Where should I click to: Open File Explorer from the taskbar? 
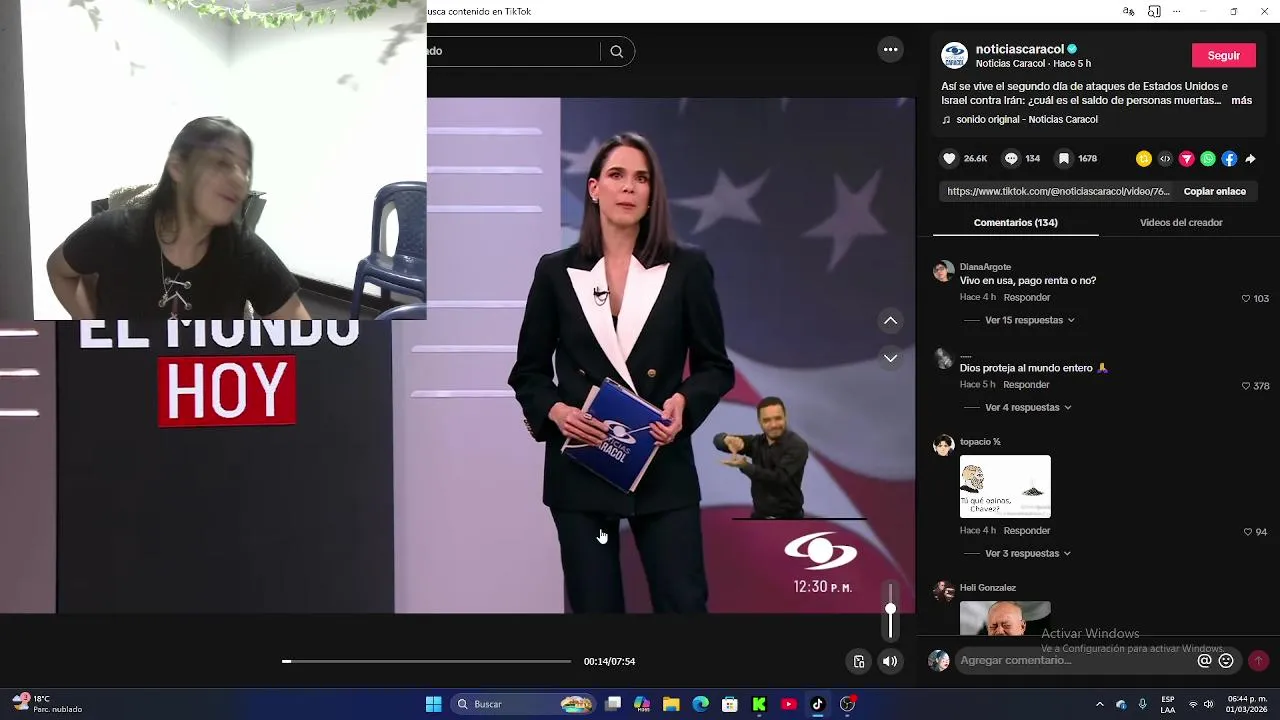click(x=671, y=704)
